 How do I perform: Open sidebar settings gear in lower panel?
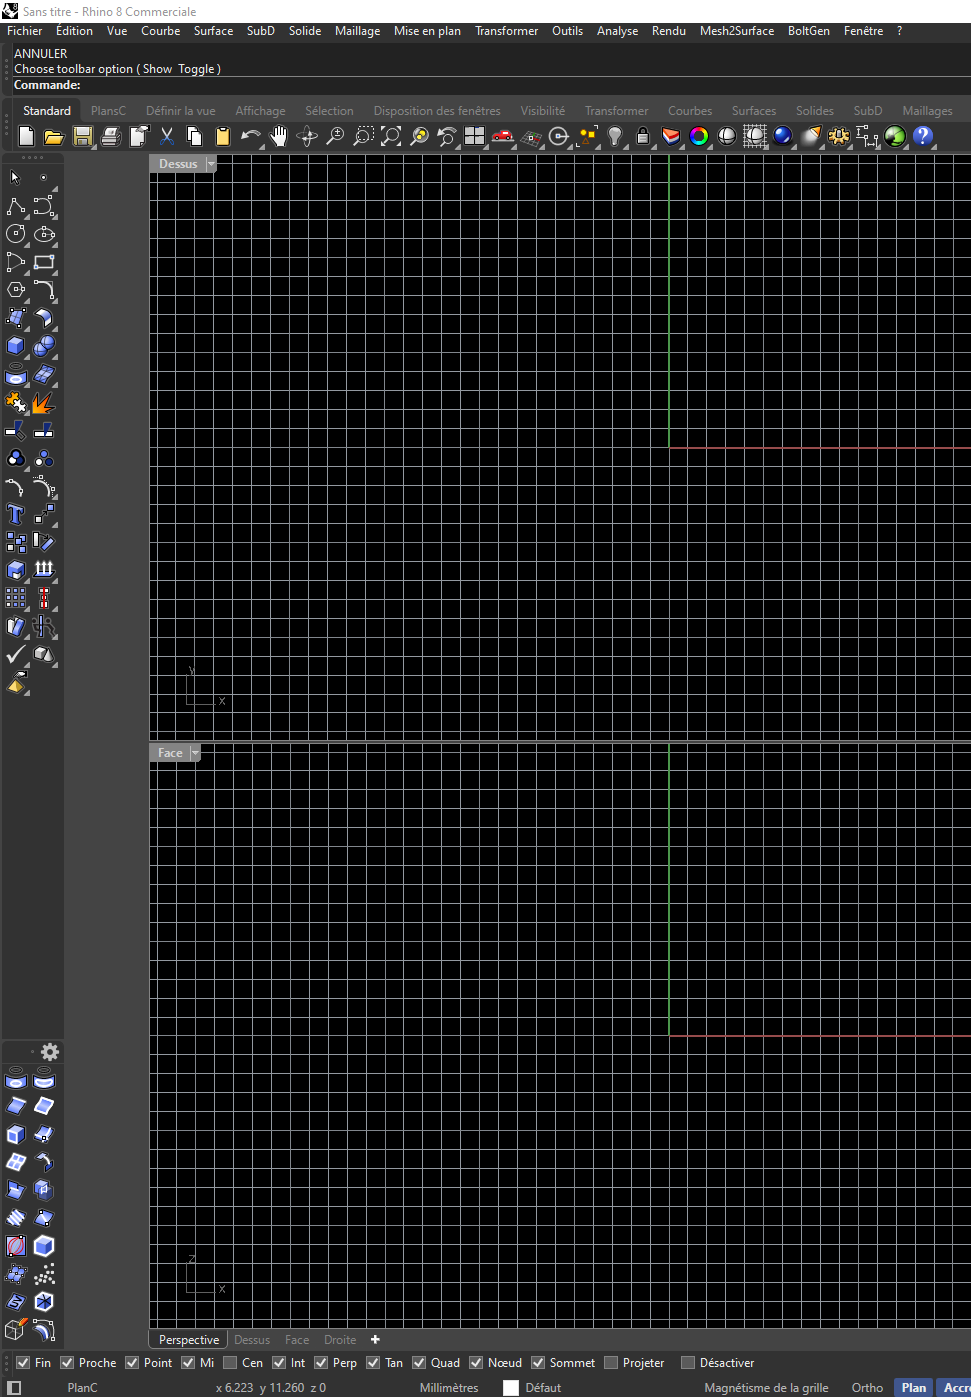50,1052
